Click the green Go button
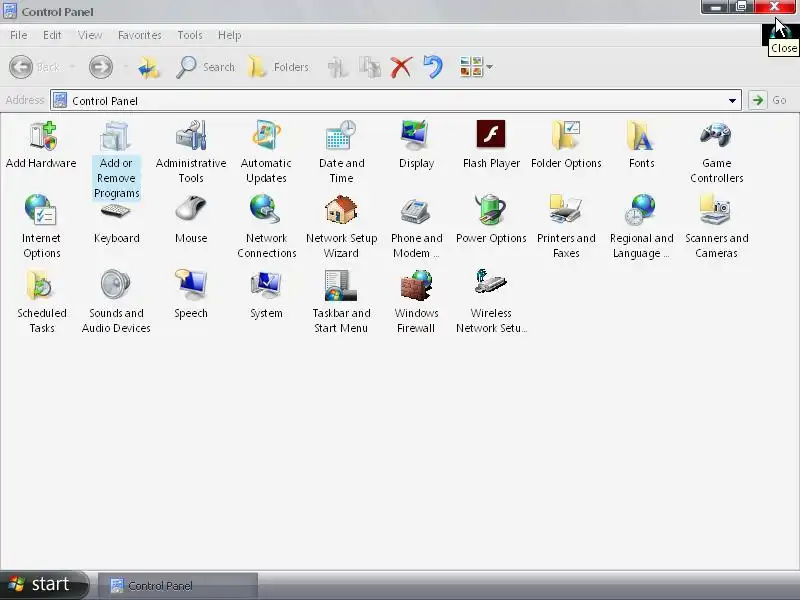The width and height of the screenshot is (800, 600). pos(758,100)
